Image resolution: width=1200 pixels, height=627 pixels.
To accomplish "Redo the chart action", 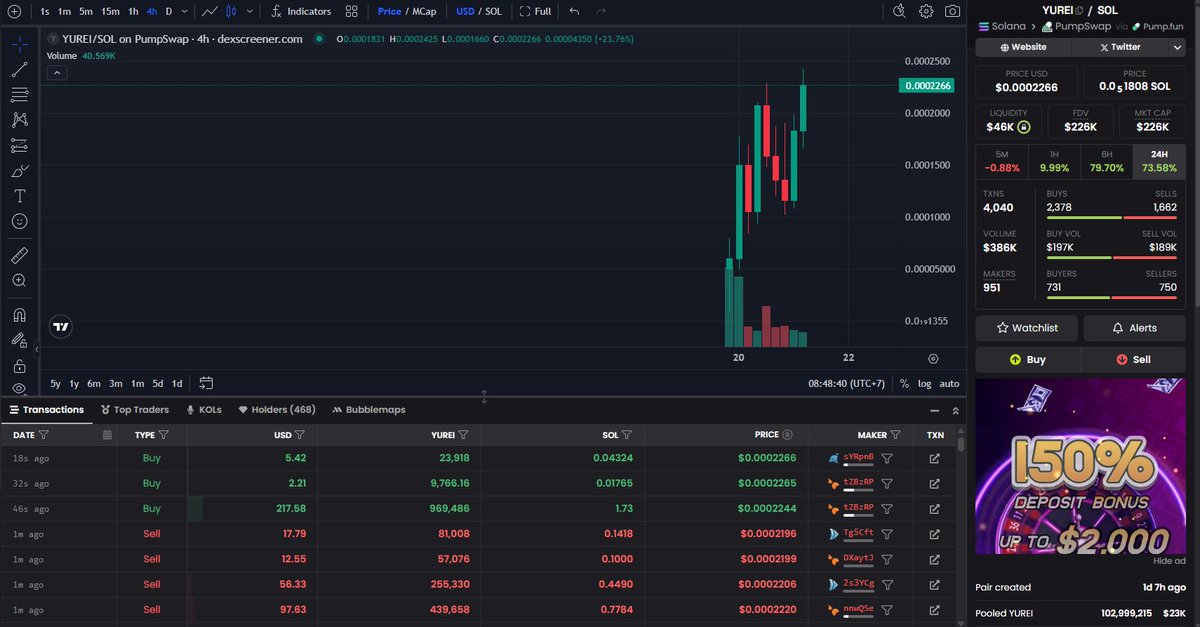I will (600, 11).
